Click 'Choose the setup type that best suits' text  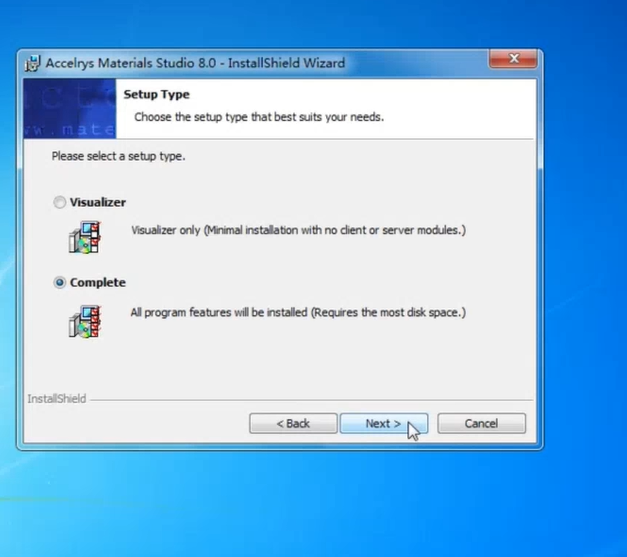click(x=259, y=117)
